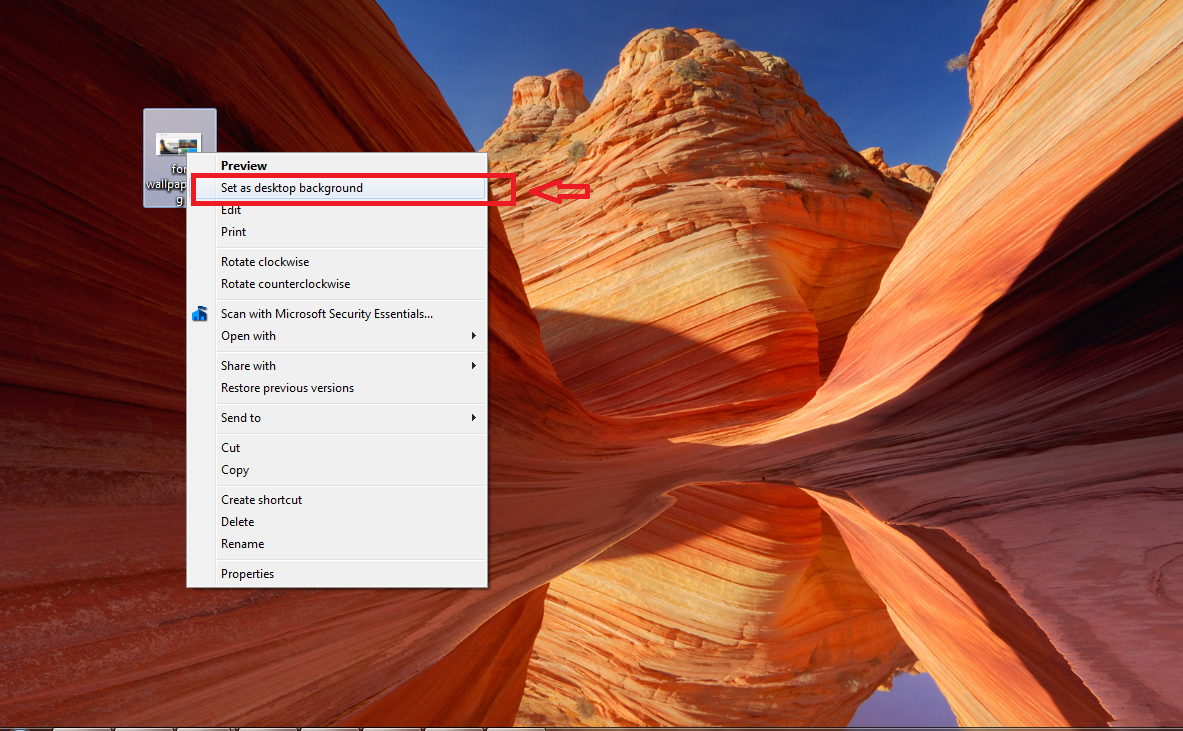Choose Copy from the context menu
This screenshot has height=731, width=1183.
[x=235, y=470]
